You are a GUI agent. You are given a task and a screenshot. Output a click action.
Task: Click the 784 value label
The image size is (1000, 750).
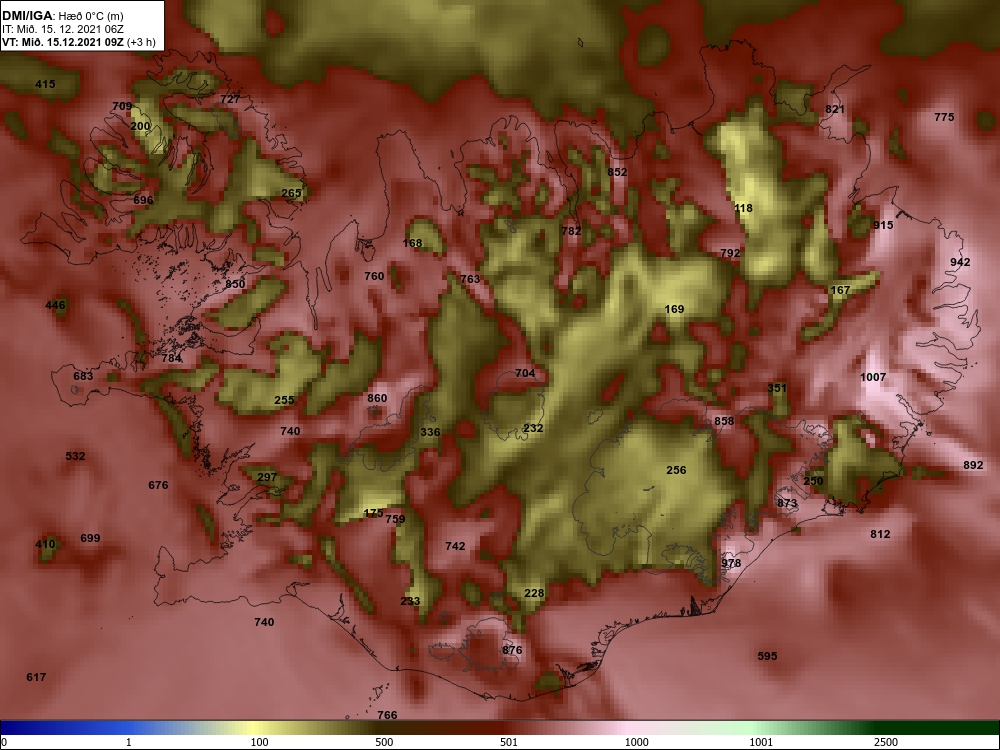[172, 358]
